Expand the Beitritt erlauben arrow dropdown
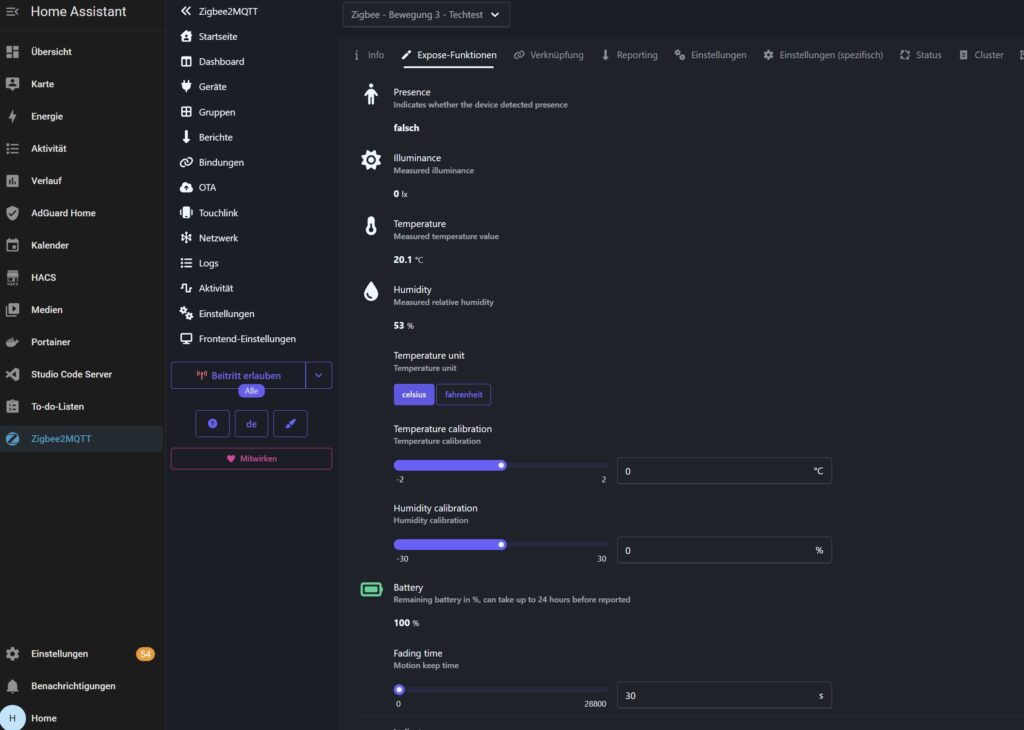Image resolution: width=1024 pixels, height=730 pixels. tap(319, 375)
